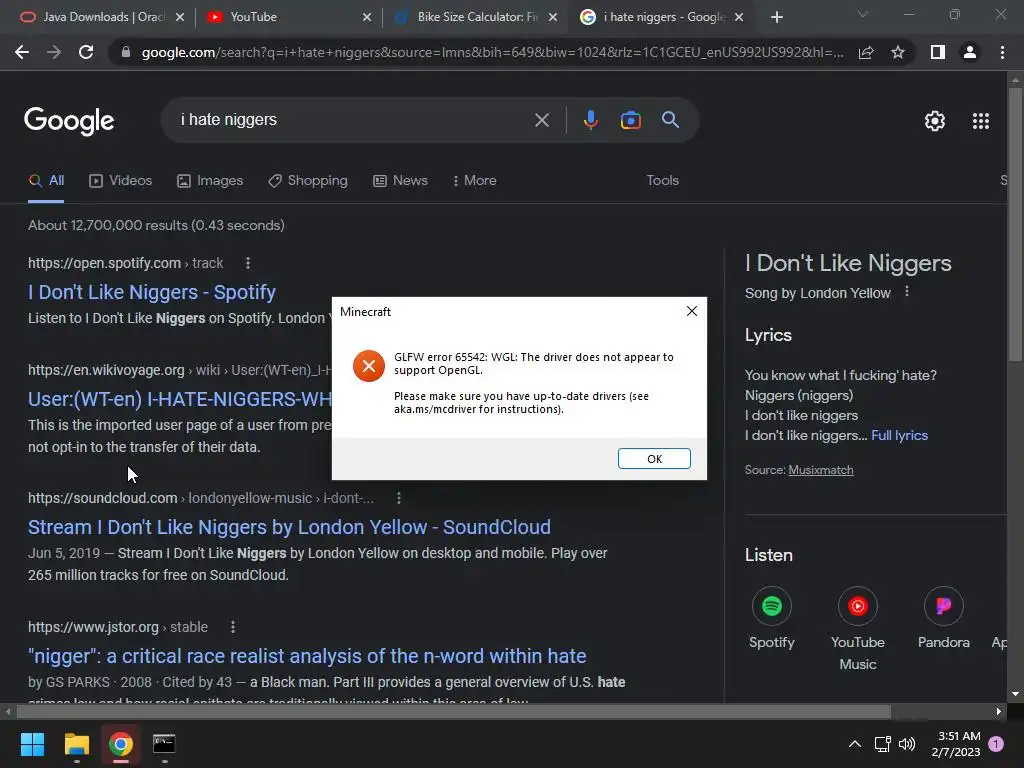
Task: Click the page vertical scrollbar thumb
Action: [x=1015, y=223]
